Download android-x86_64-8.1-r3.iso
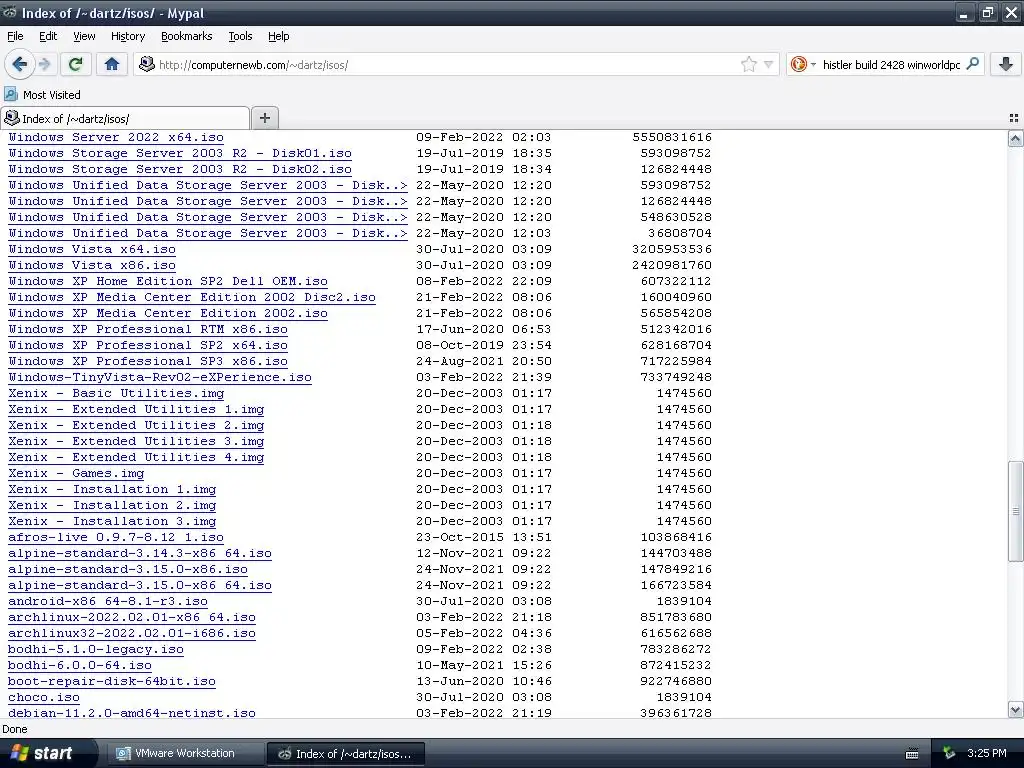Image resolution: width=1024 pixels, height=768 pixels. [108, 601]
